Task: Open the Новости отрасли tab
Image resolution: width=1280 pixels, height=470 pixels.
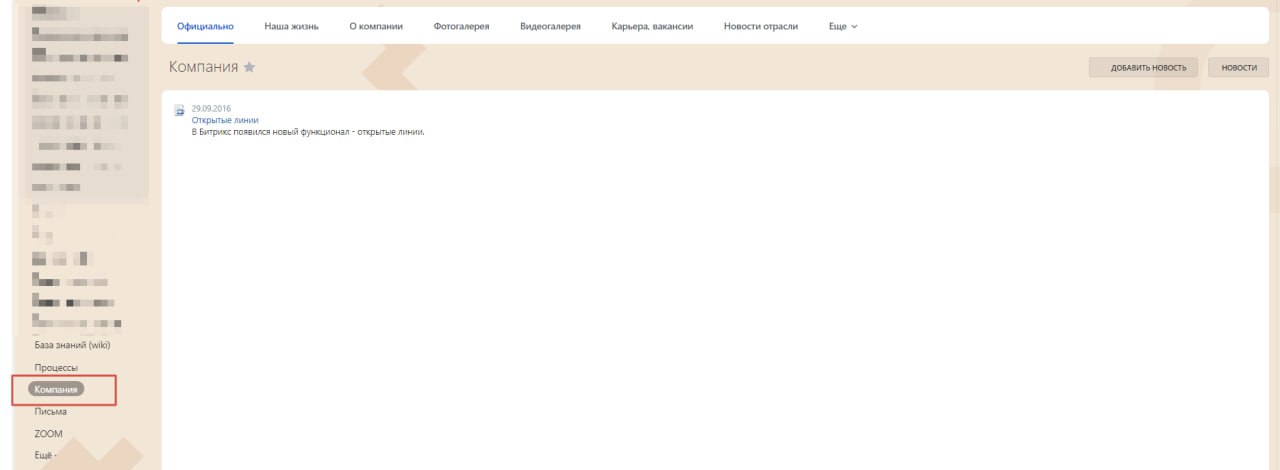Action: click(760, 26)
